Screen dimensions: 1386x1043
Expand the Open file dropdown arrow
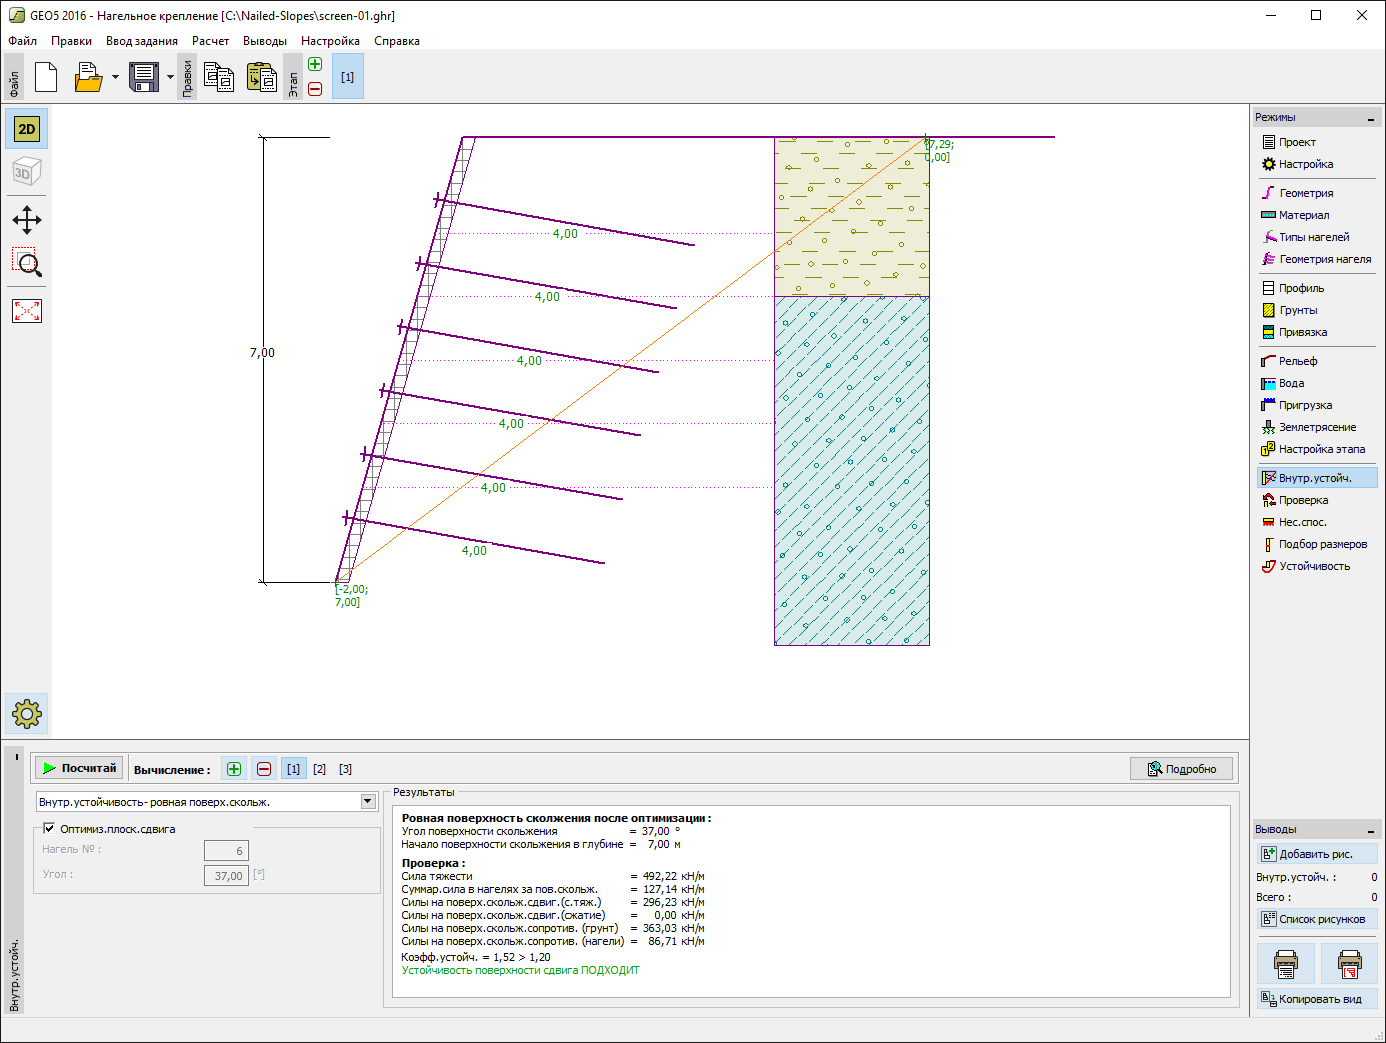click(115, 77)
